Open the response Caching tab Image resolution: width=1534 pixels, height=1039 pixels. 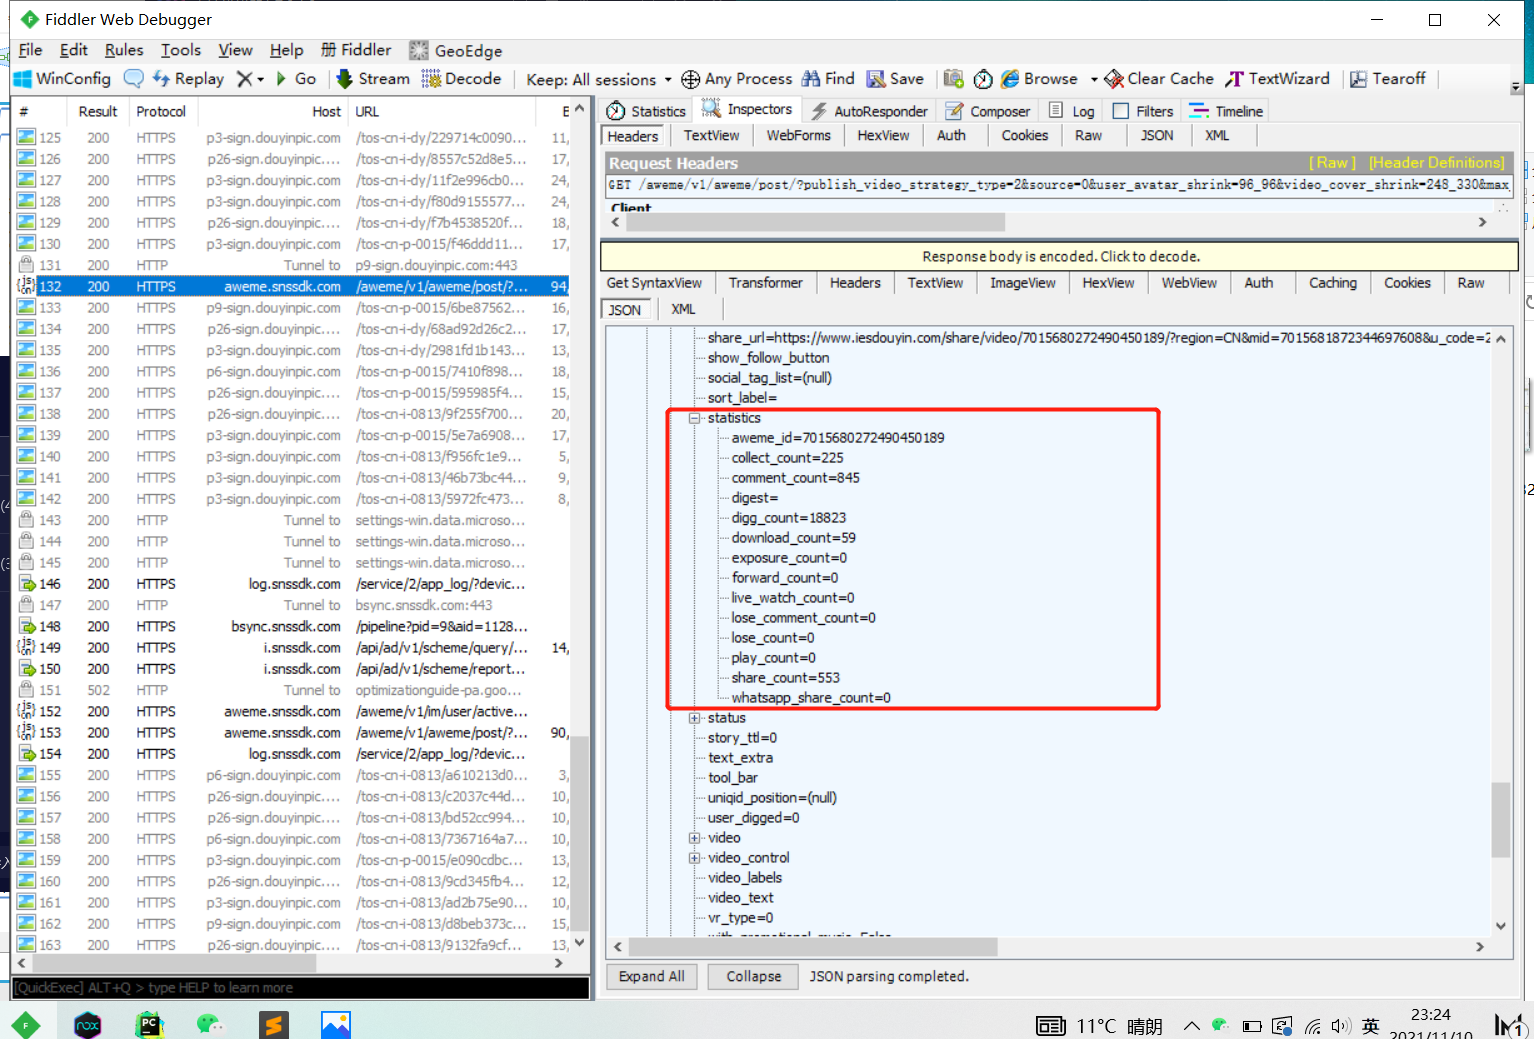[x=1333, y=283]
